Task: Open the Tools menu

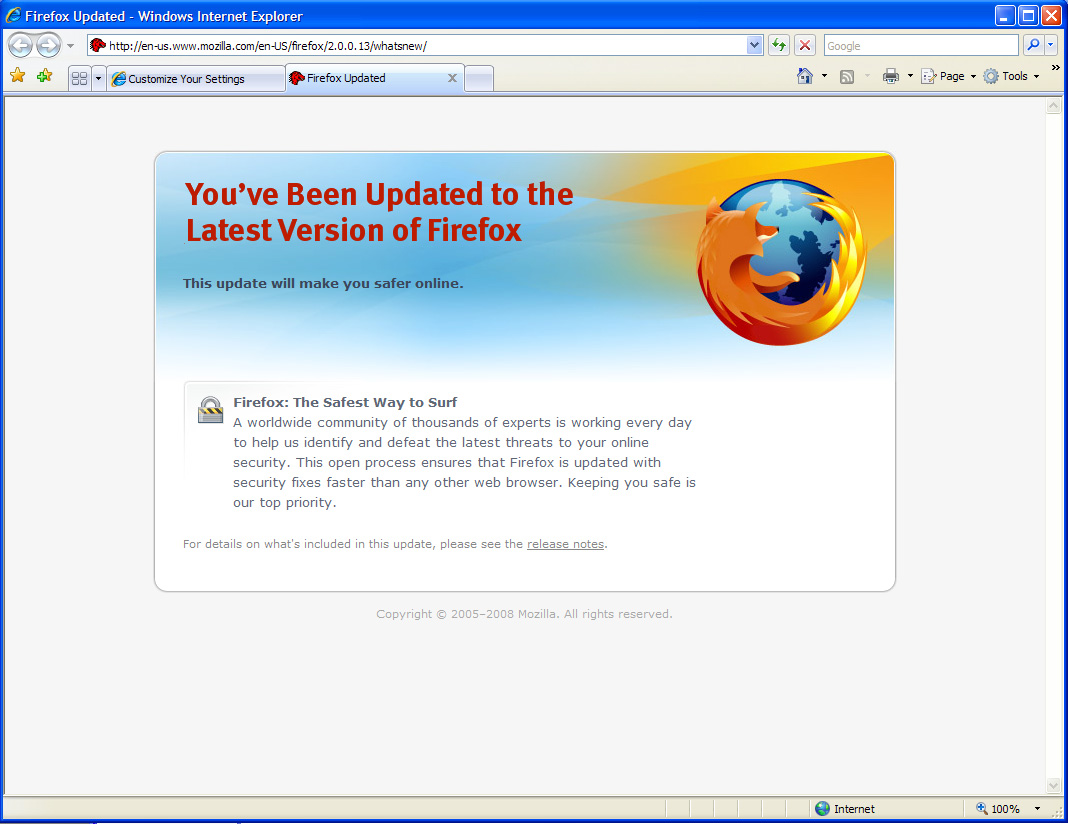Action: 1011,76
